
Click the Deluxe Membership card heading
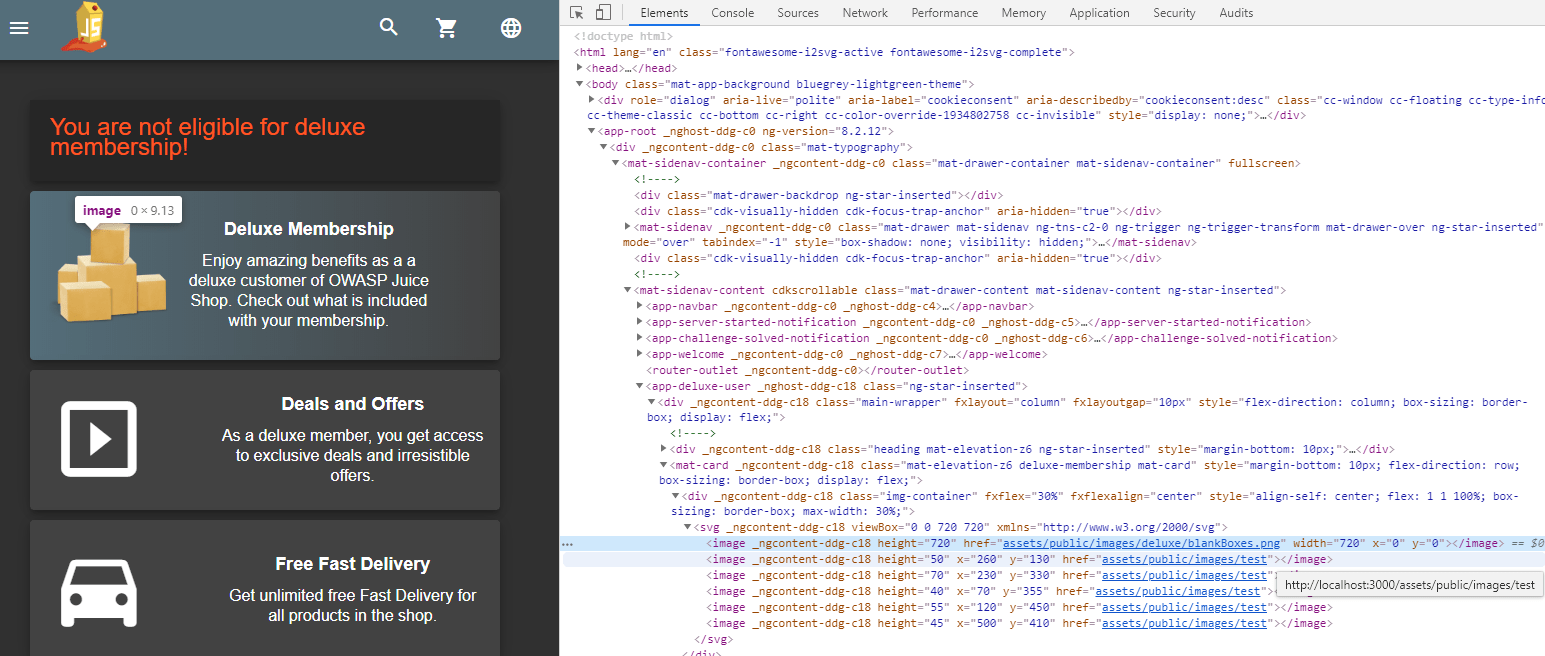coord(309,229)
